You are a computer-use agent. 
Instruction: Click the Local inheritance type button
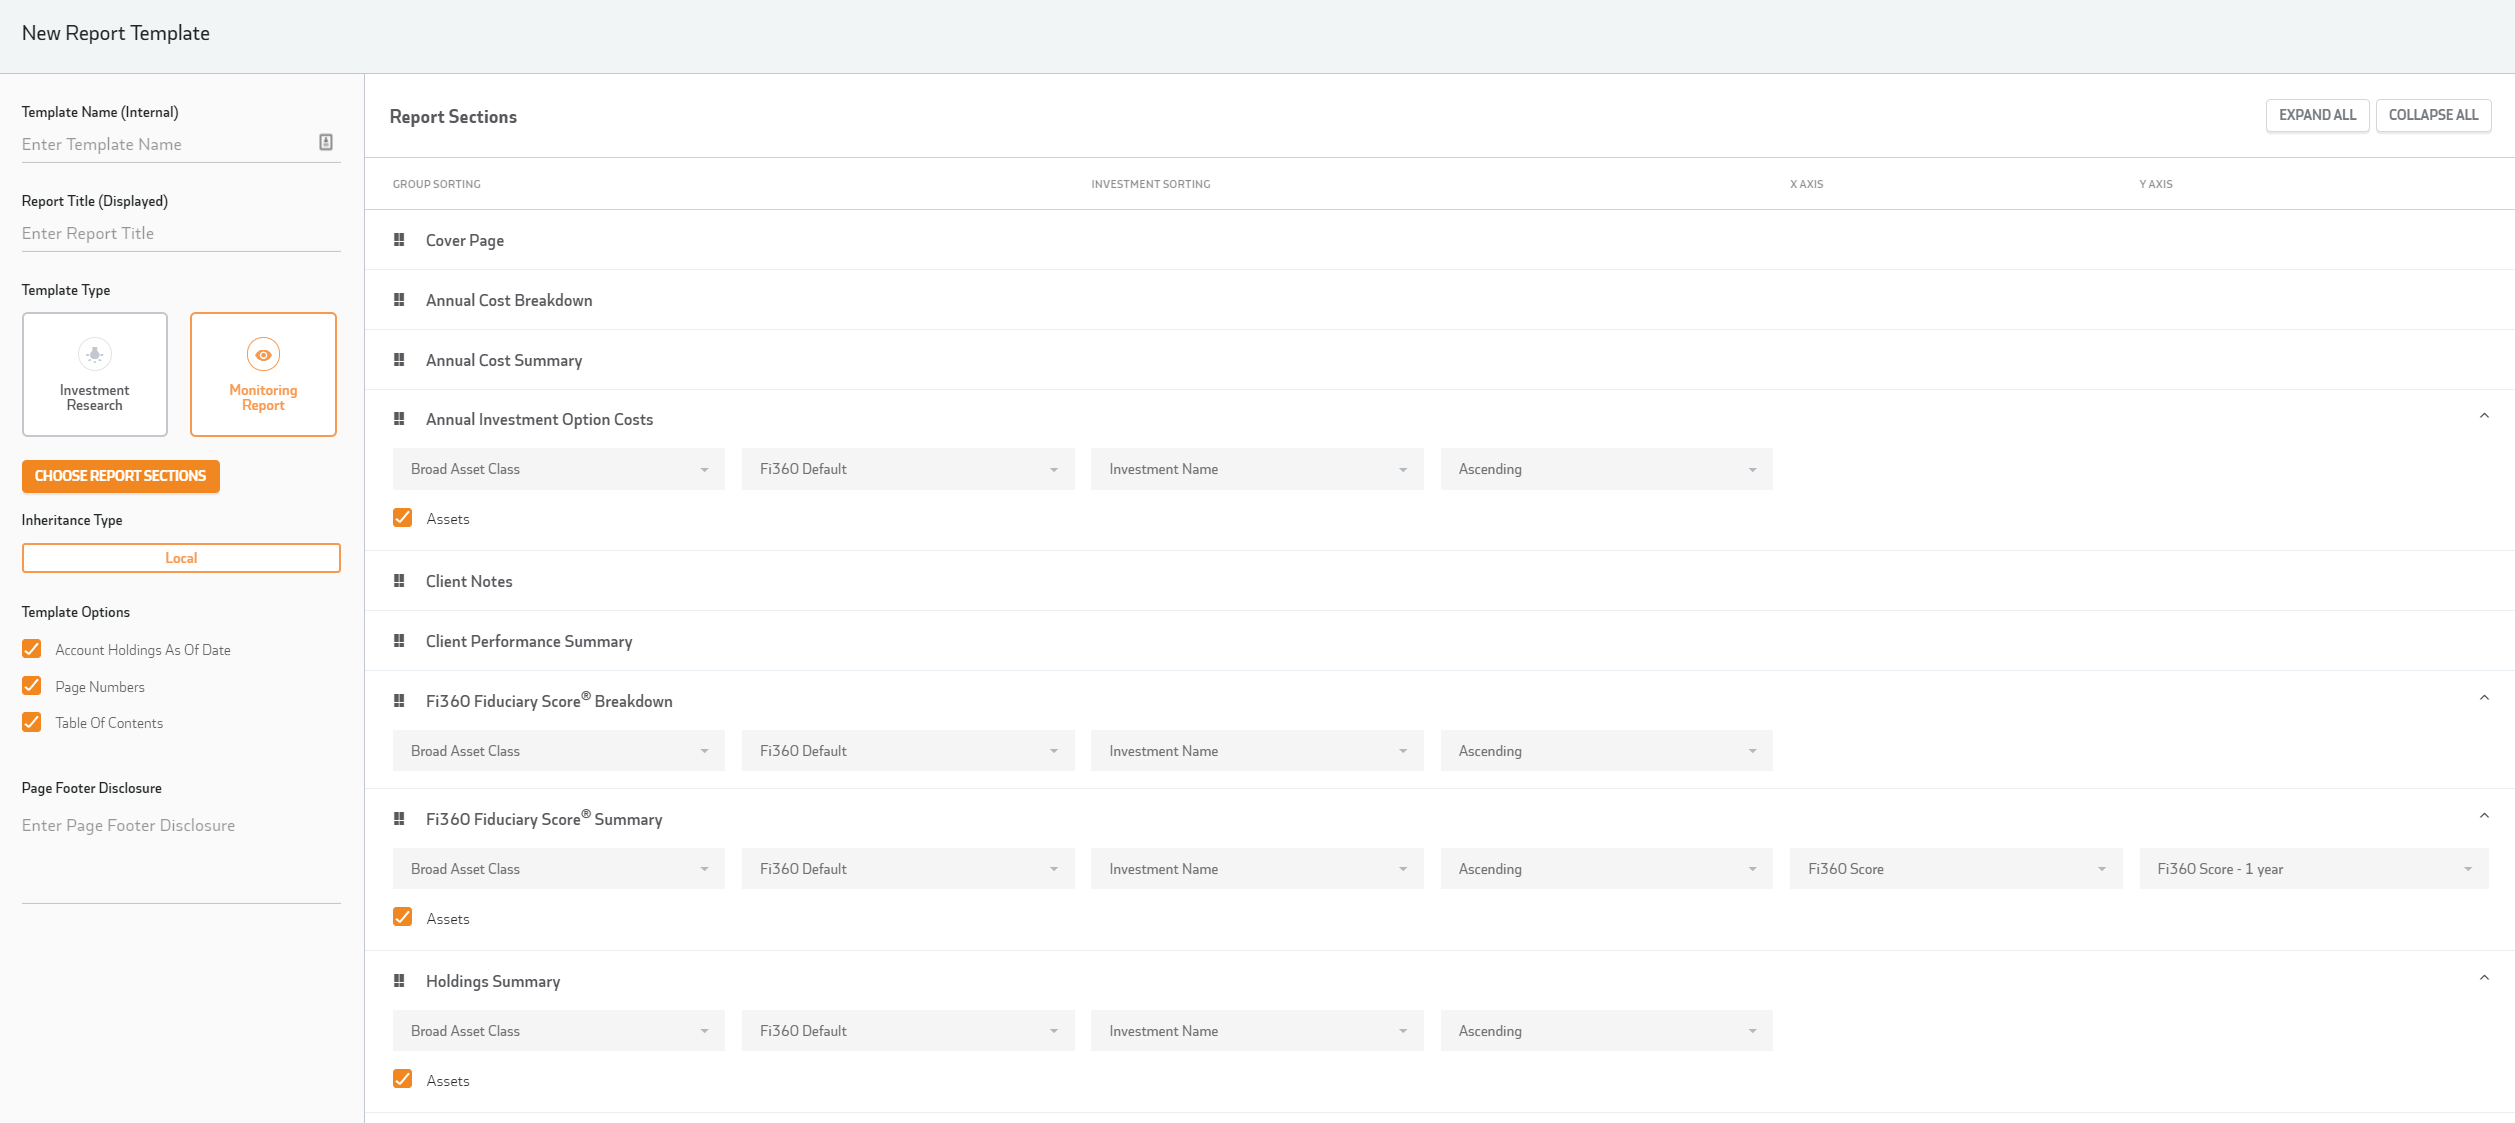coord(181,558)
